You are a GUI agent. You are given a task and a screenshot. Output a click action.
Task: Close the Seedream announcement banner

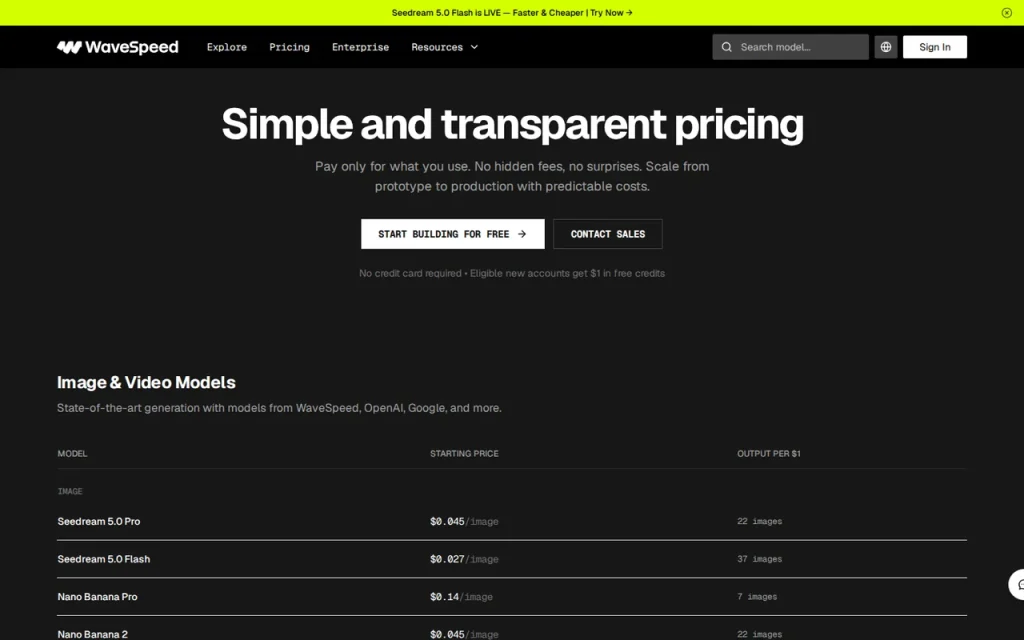click(1006, 12)
